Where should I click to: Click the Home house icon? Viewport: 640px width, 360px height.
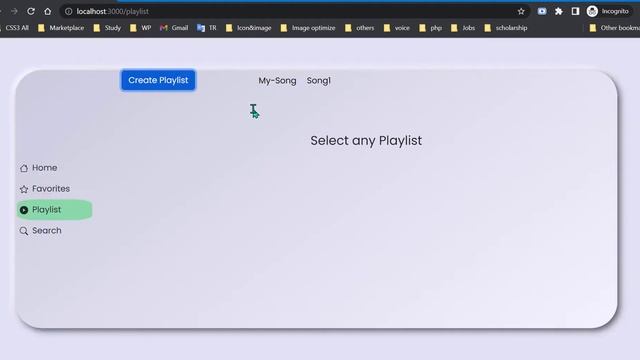(24, 168)
